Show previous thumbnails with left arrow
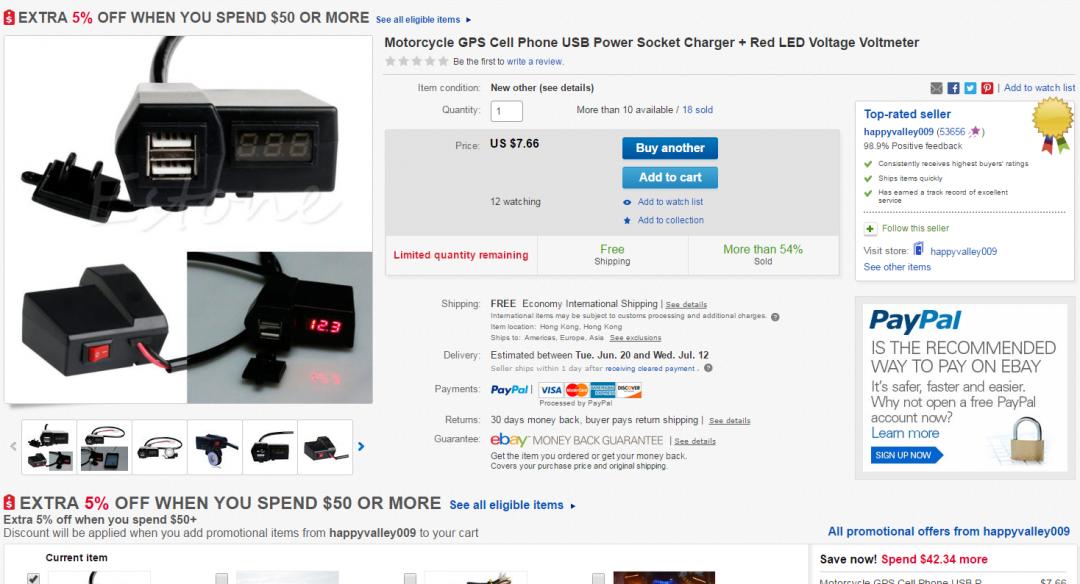 (13, 447)
